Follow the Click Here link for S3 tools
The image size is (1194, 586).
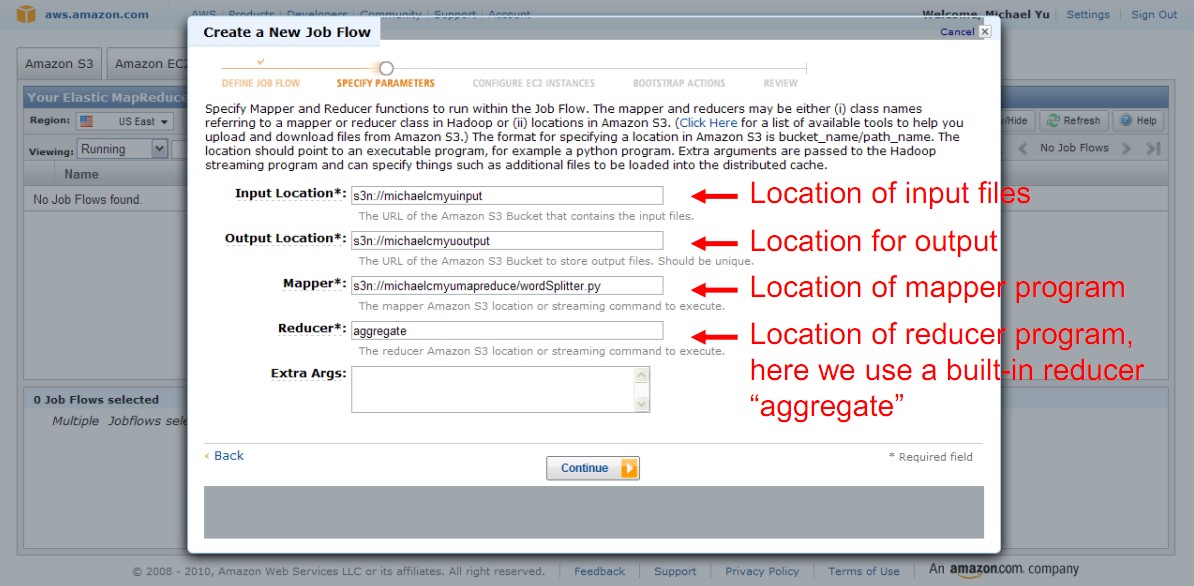(x=708, y=123)
